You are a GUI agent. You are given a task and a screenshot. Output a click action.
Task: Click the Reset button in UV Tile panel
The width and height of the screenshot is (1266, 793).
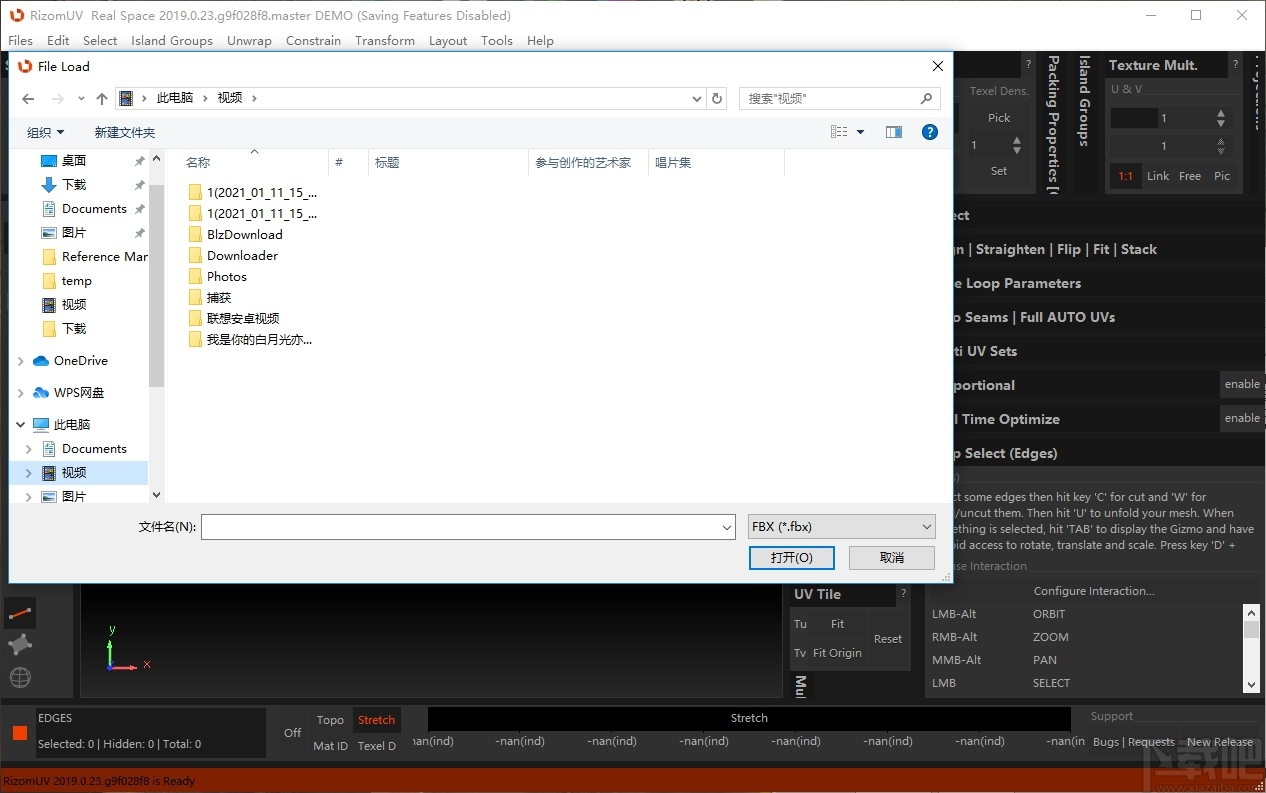pyautogui.click(x=888, y=638)
